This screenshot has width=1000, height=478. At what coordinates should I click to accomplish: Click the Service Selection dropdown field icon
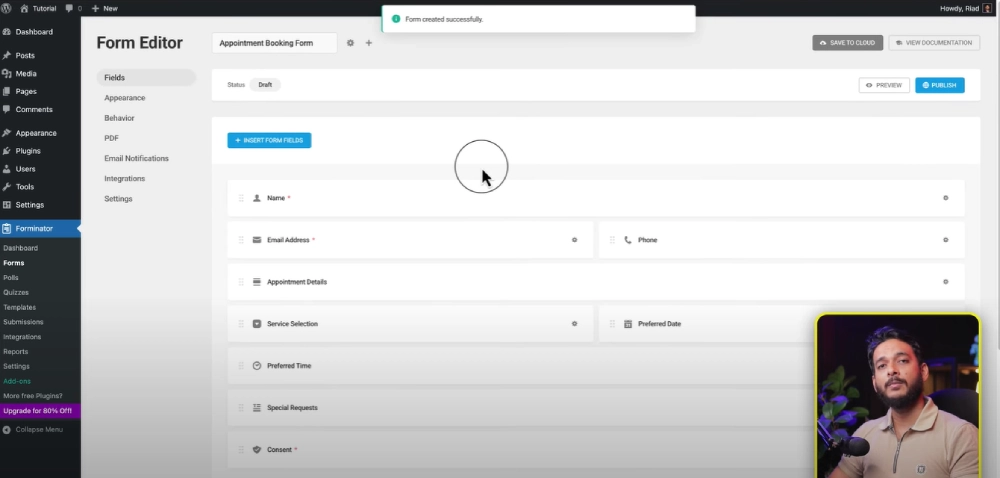pos(257,324)
